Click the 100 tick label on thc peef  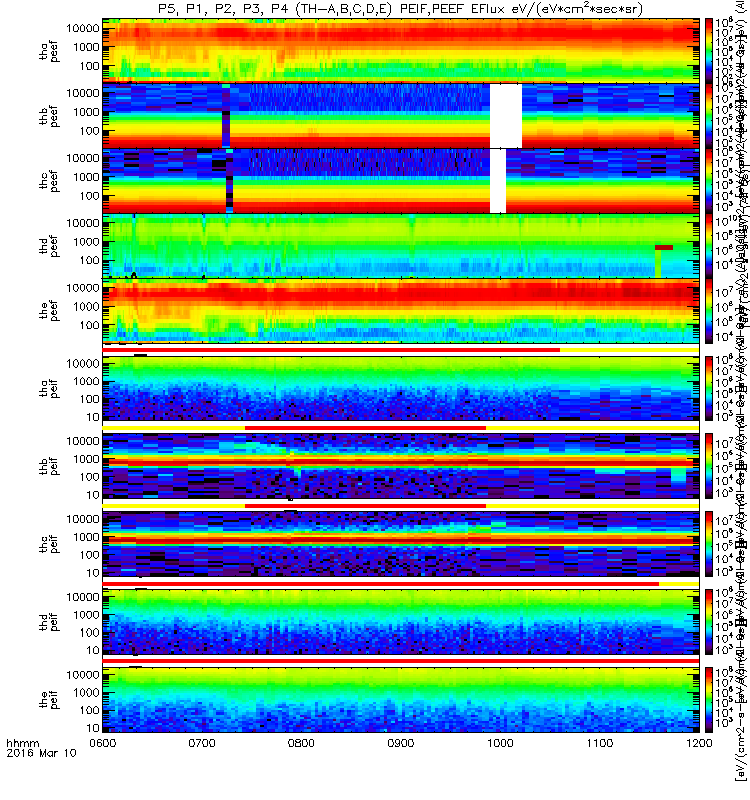click(89, 196)
